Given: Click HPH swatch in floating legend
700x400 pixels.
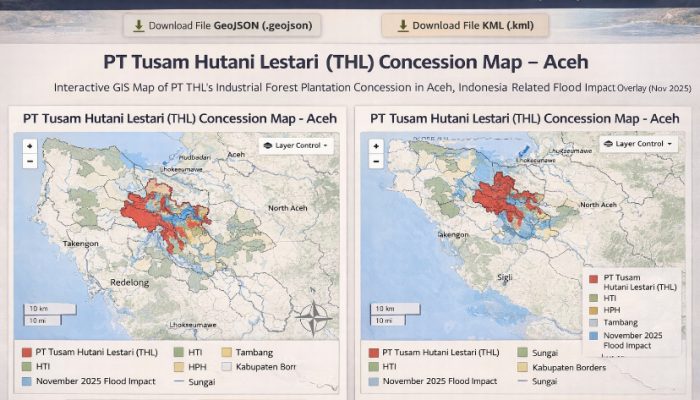Looking at the screenshot, I should tap(593, 310).
